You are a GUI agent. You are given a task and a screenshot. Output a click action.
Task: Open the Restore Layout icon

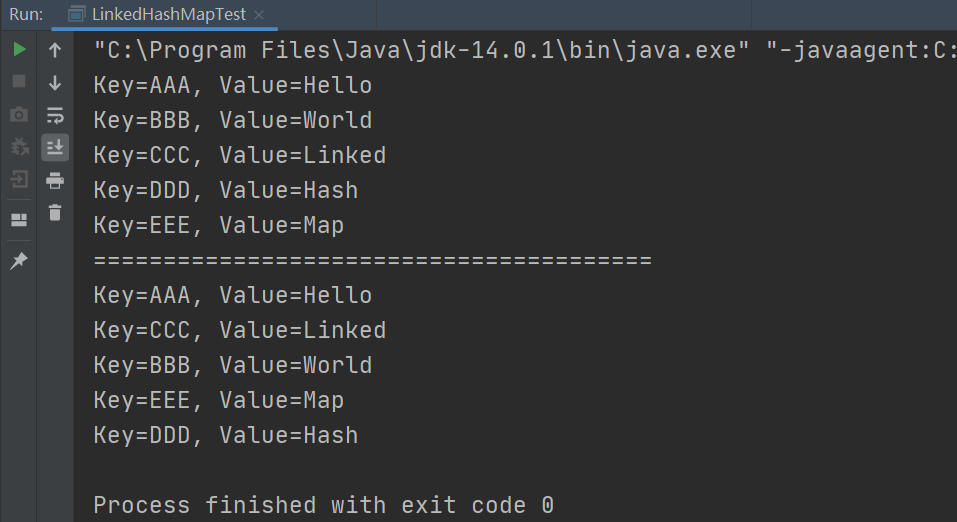click(x=19, y=219)
